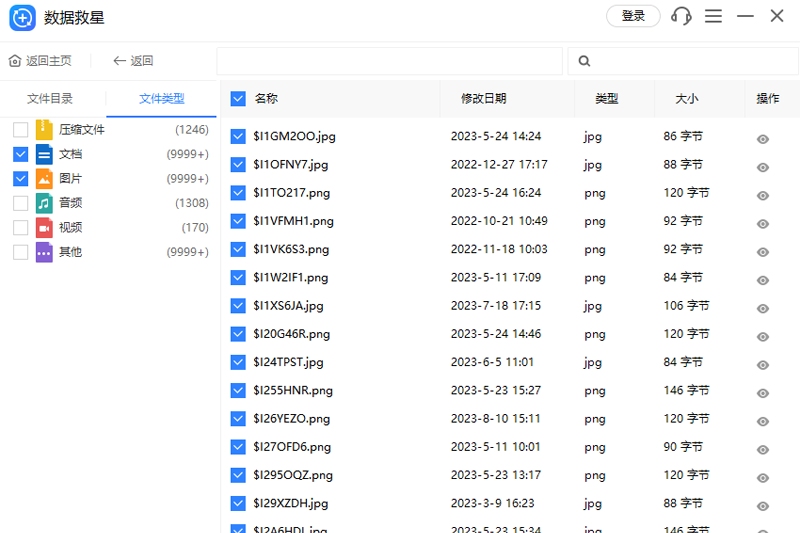800x533 pixels.
Task: Click the 压缩文件 archive type icon
Action: (x=44, y=130)
